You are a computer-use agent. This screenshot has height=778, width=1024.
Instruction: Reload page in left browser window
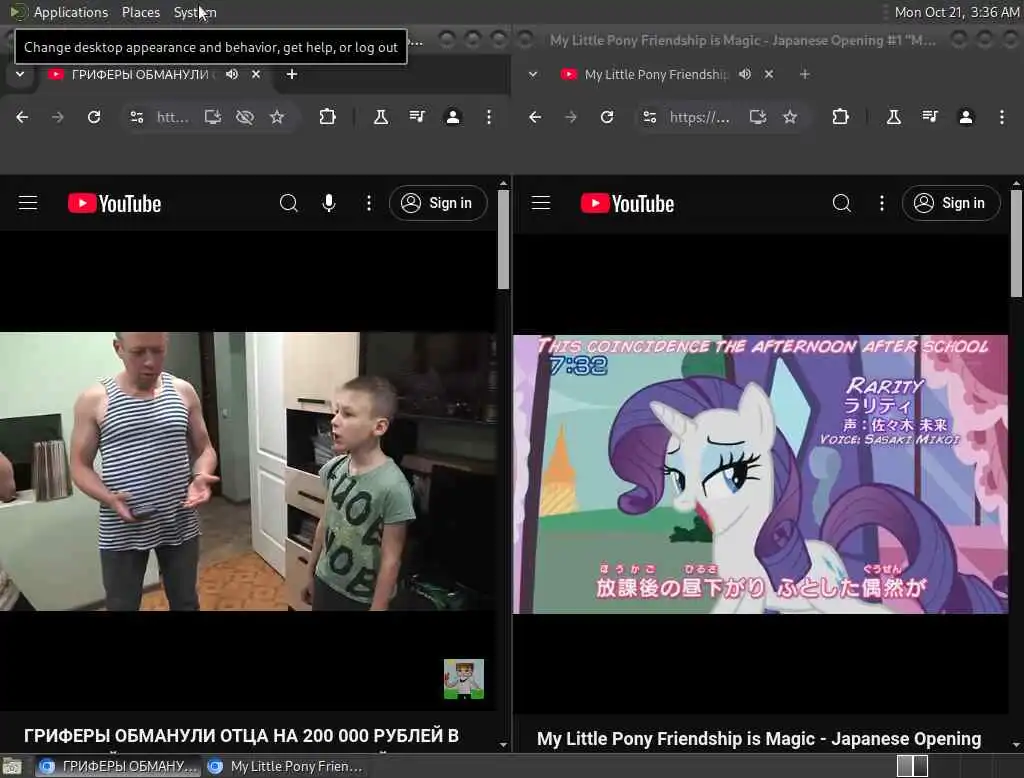94,117
